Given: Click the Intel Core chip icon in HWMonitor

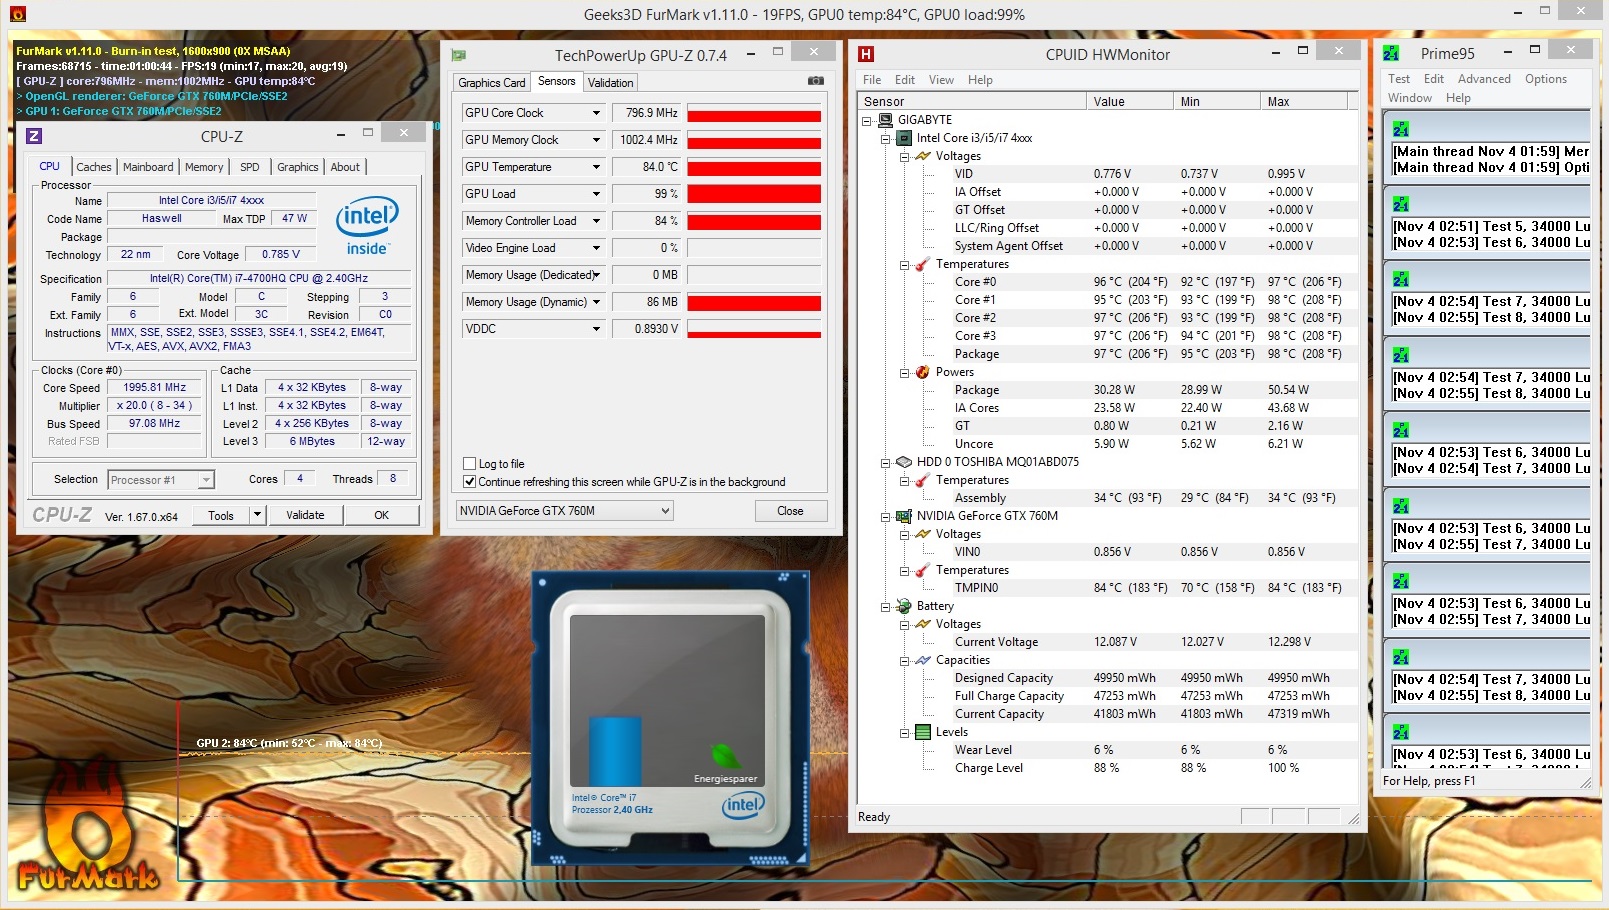Looking at the screenshot, I should point(904,138).
